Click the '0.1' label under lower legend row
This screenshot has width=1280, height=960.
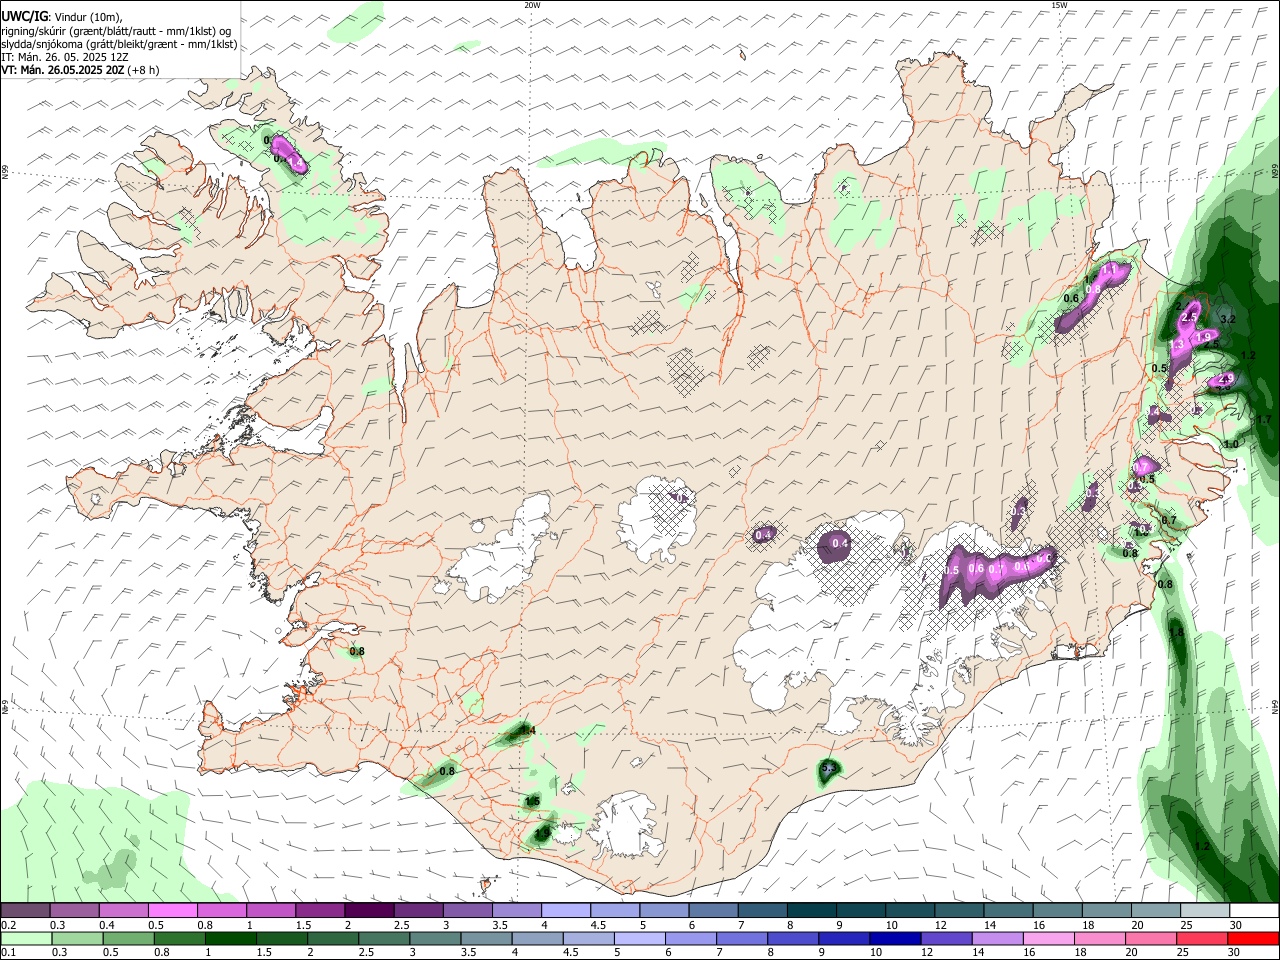(x=7, y=953)
